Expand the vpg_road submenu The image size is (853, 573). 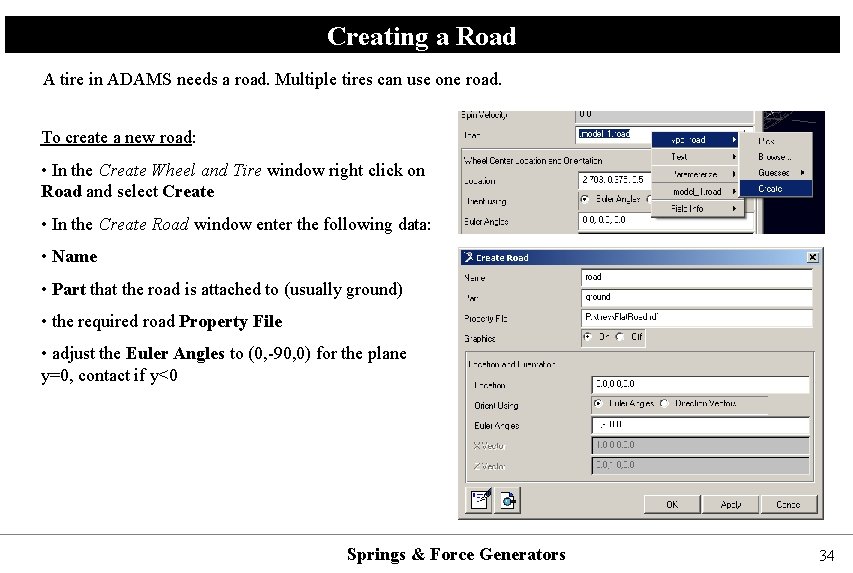pos(695,140)
